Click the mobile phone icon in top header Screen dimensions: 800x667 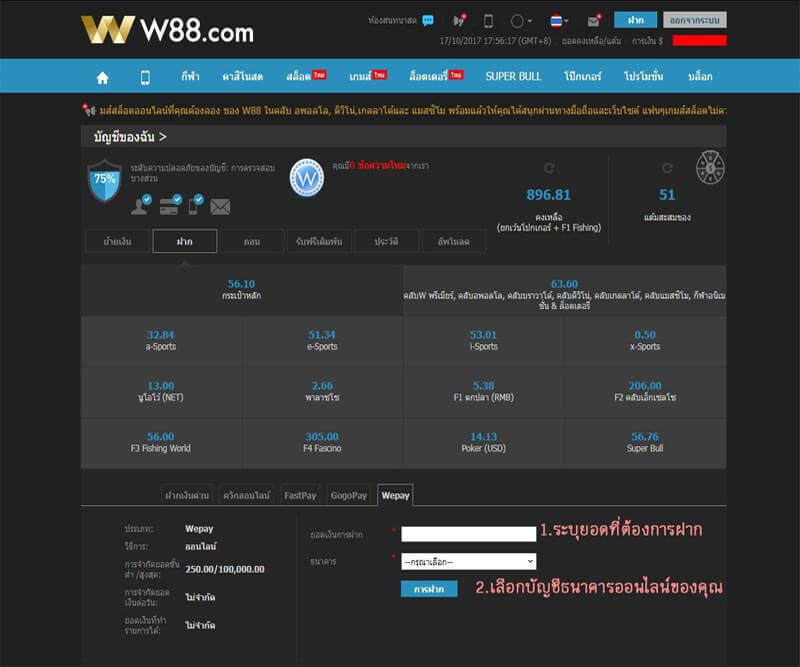(x=488, y=21)
